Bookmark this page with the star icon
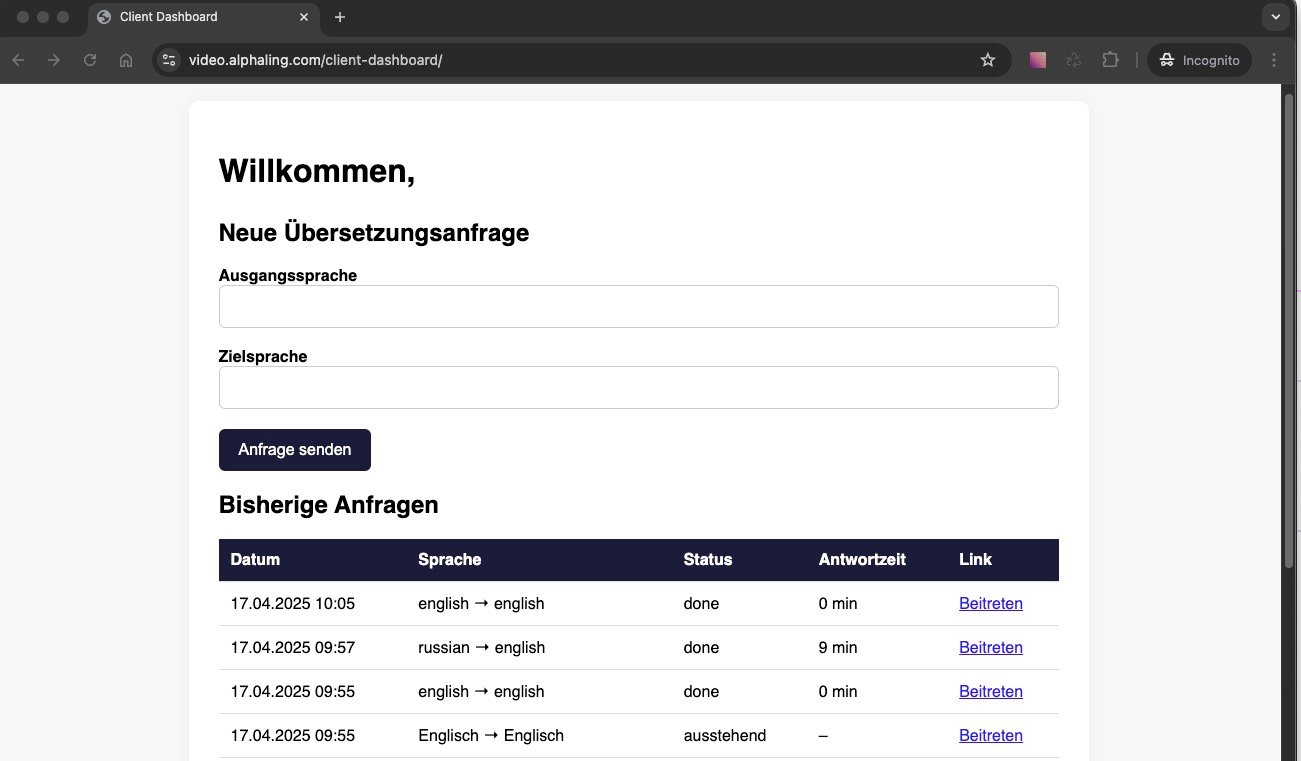The image size is (1301, 761). (x=988, y=60)
